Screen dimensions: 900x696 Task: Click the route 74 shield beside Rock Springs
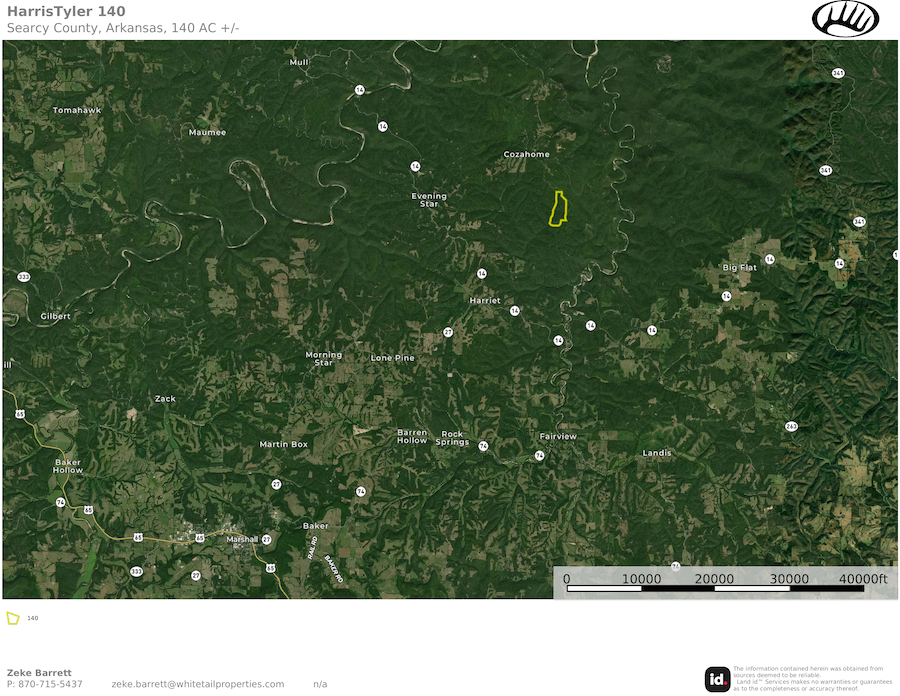(483, 446)
